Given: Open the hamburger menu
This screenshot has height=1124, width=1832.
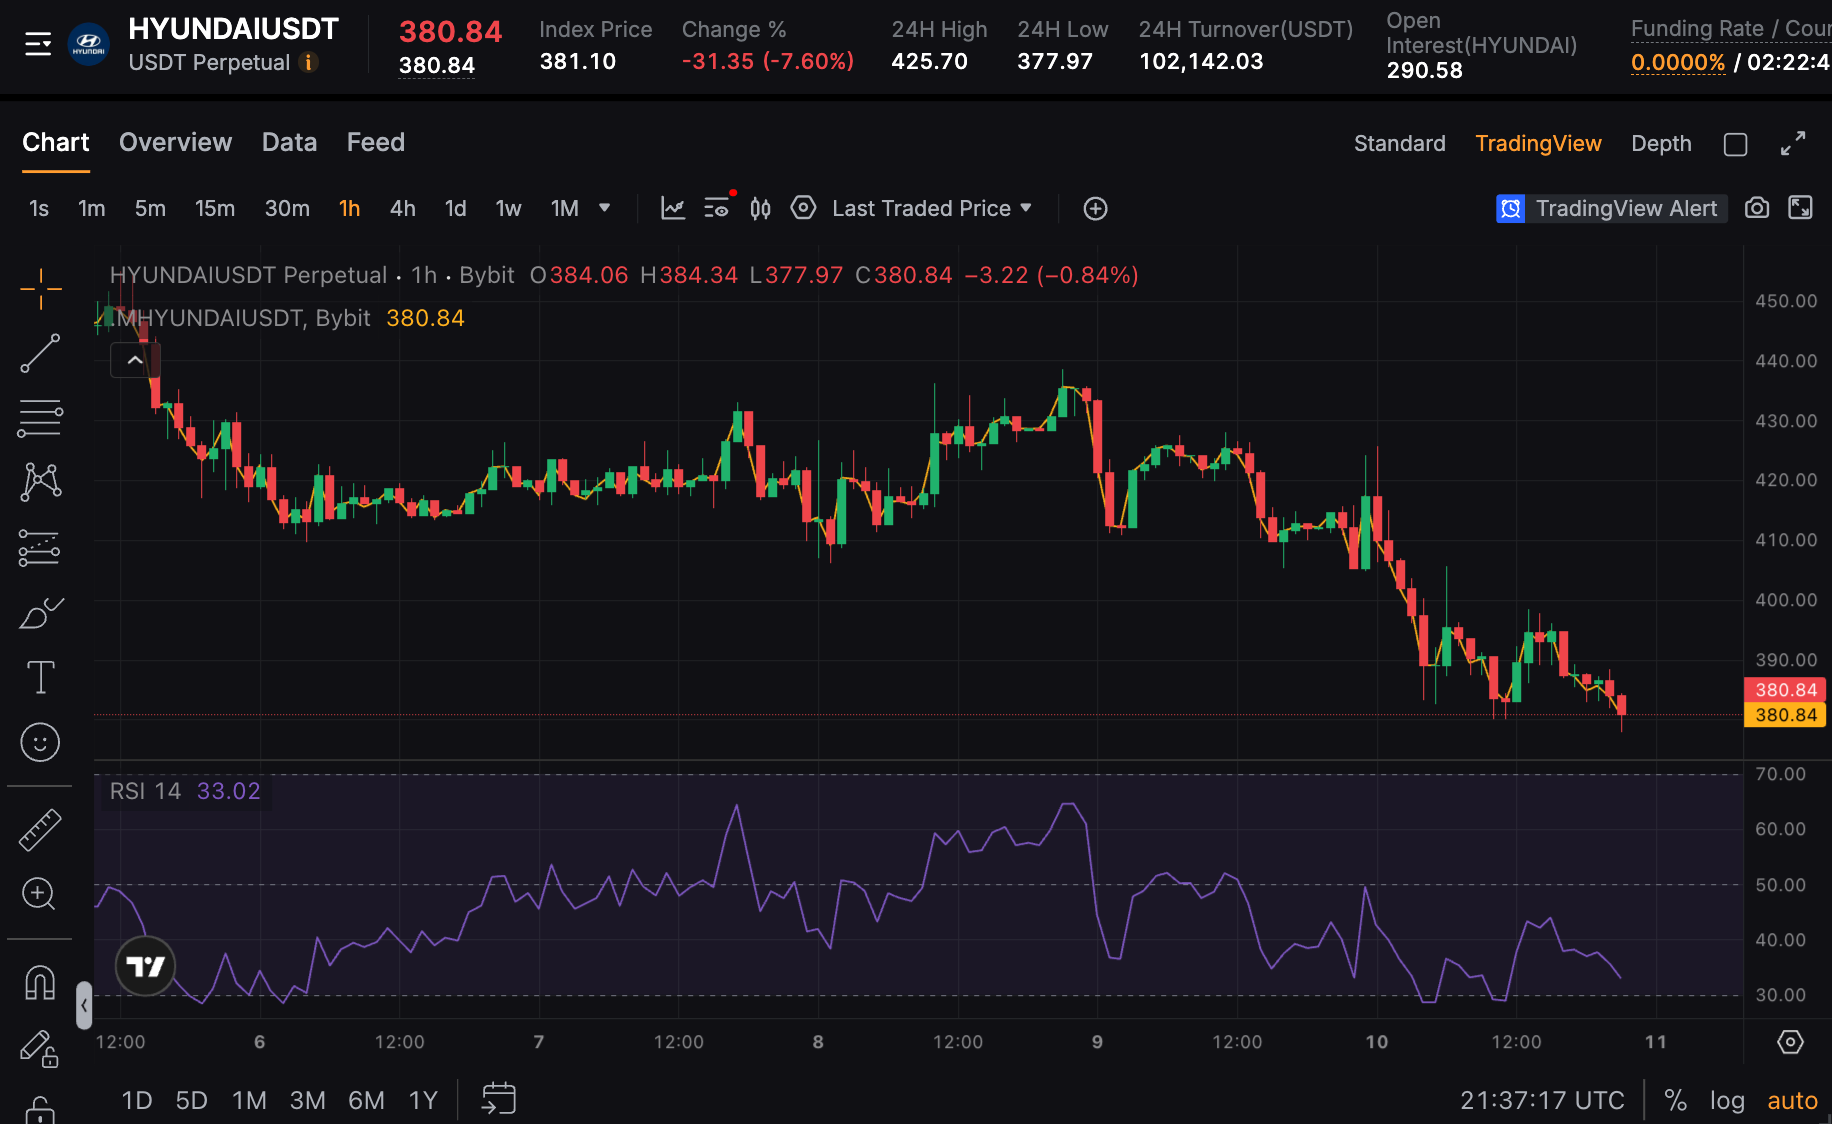Looking at the screenshot, I should (x=38, y=44).
